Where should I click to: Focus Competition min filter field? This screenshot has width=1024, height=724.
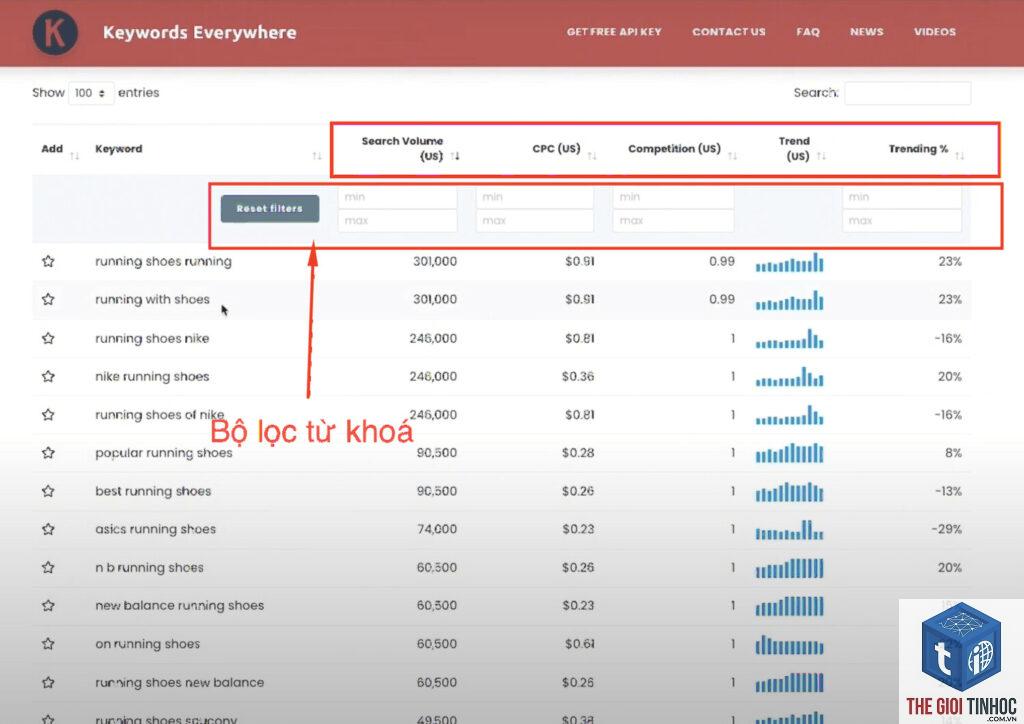(673, 197)
